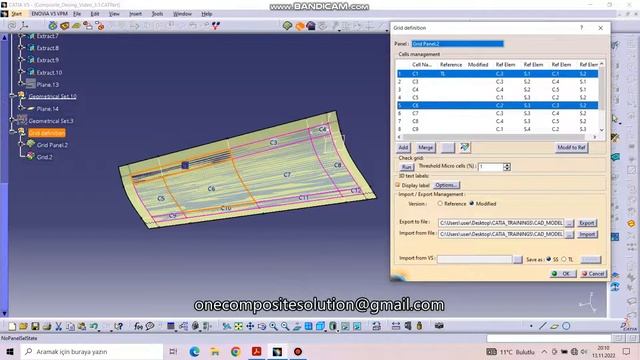The height and width of the screenshot is (360, 640).
Task: Click the Cut scissors icon
Action: click(x=58, y=326)
